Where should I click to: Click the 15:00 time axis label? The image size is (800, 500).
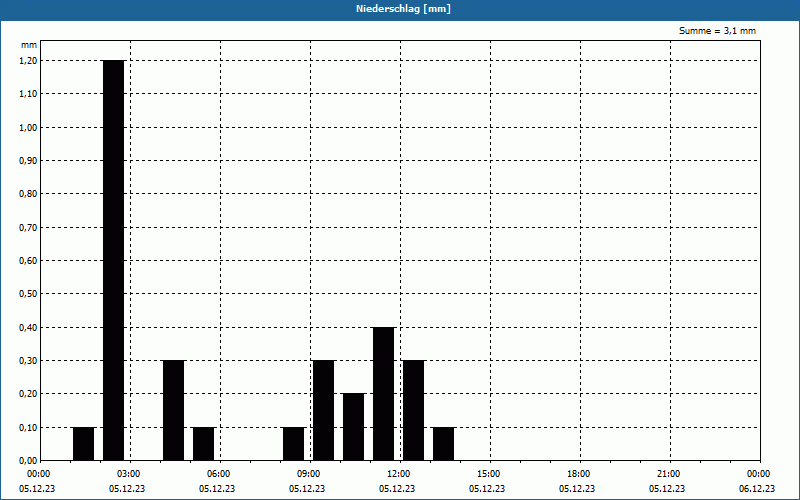(489, 474)
